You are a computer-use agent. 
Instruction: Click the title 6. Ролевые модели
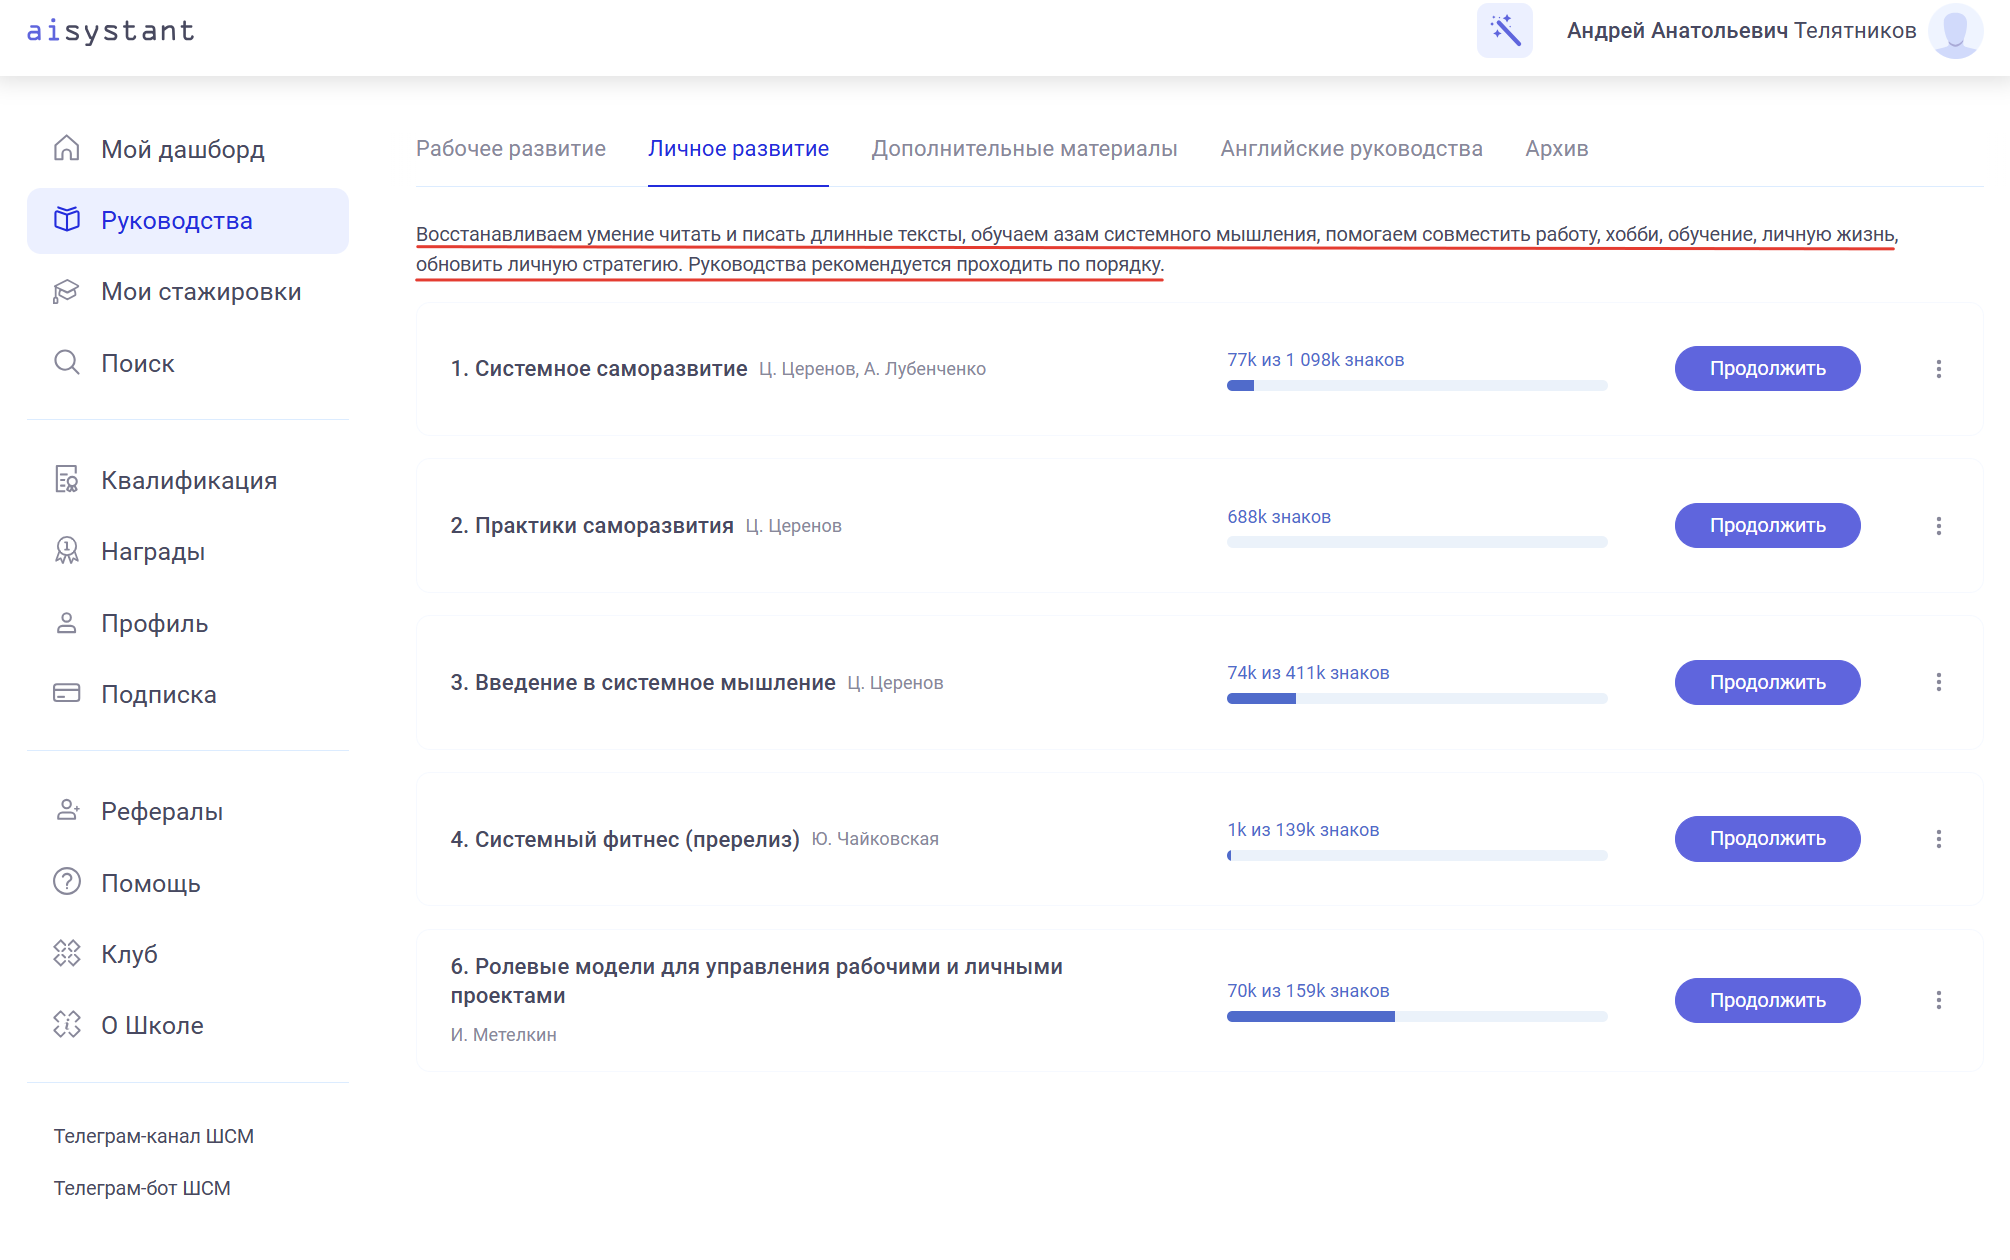tap(757, 981)
